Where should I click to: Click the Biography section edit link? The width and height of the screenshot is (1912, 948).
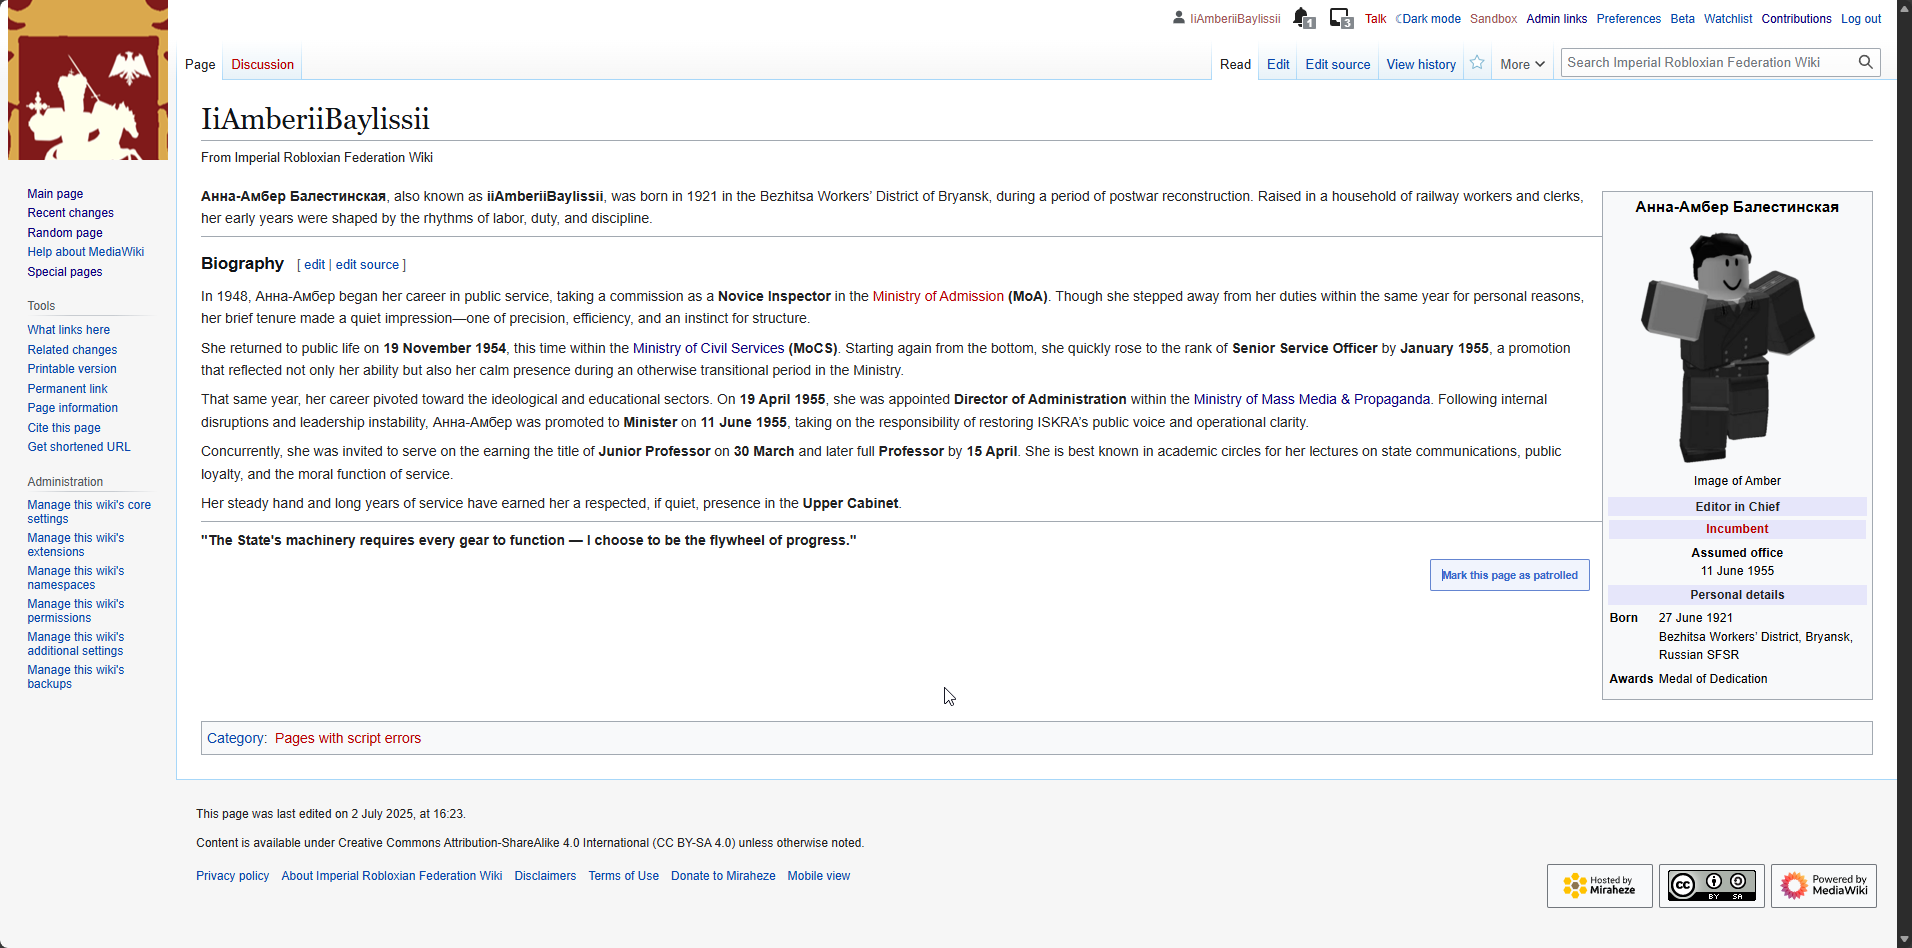coord(314,265)
